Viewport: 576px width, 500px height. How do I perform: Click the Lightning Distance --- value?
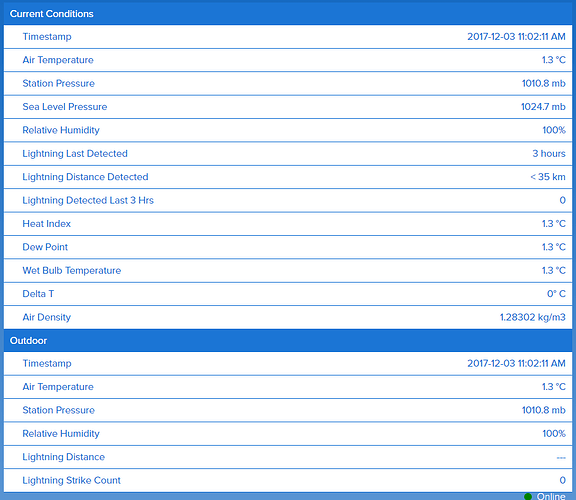click(561, 457)
